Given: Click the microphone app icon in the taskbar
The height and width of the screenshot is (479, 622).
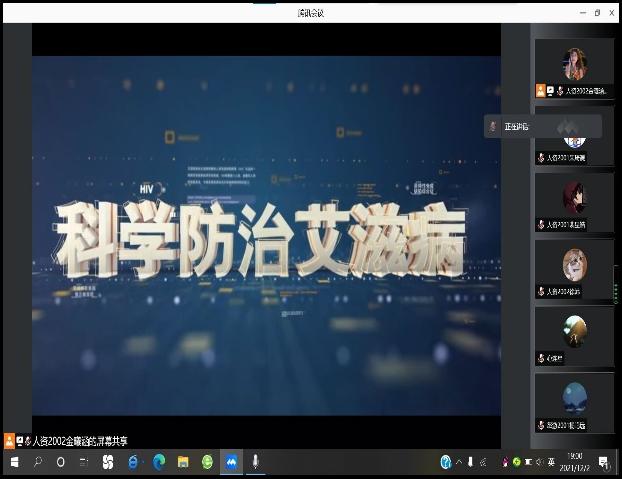Looking at the screenshot, I should point(256,462).
